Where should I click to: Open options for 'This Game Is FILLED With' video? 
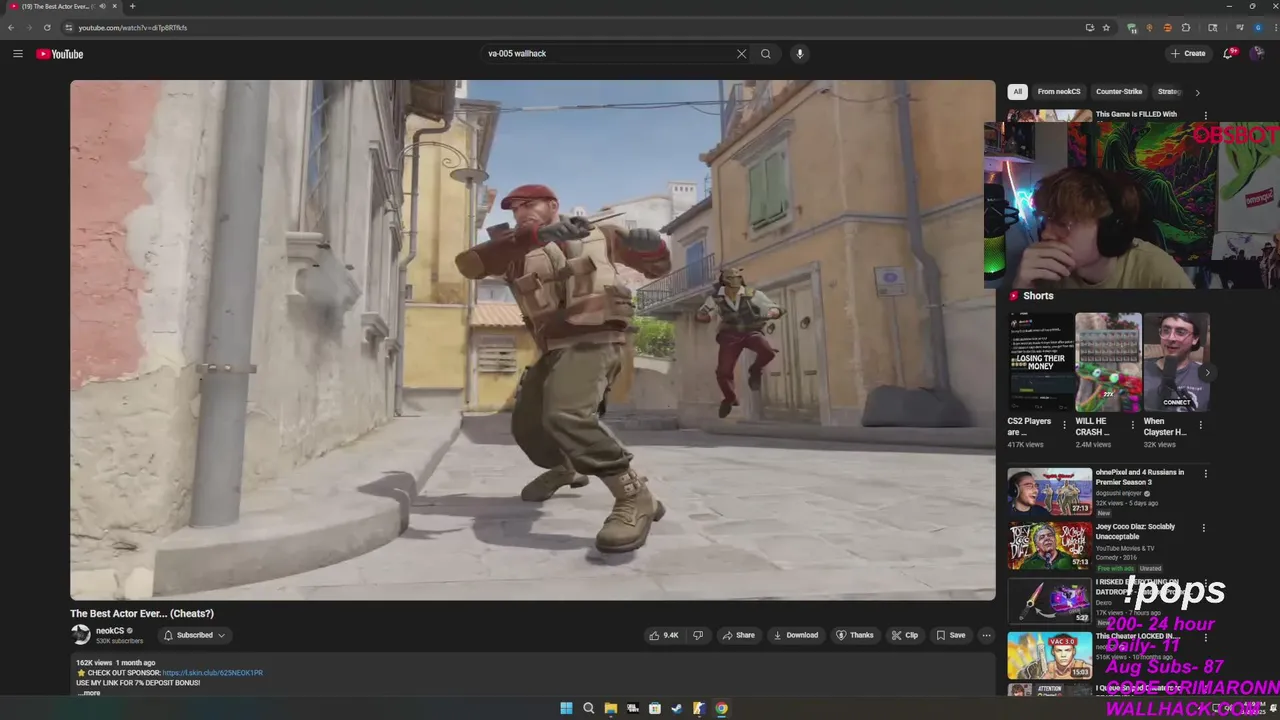point(1205,115)
